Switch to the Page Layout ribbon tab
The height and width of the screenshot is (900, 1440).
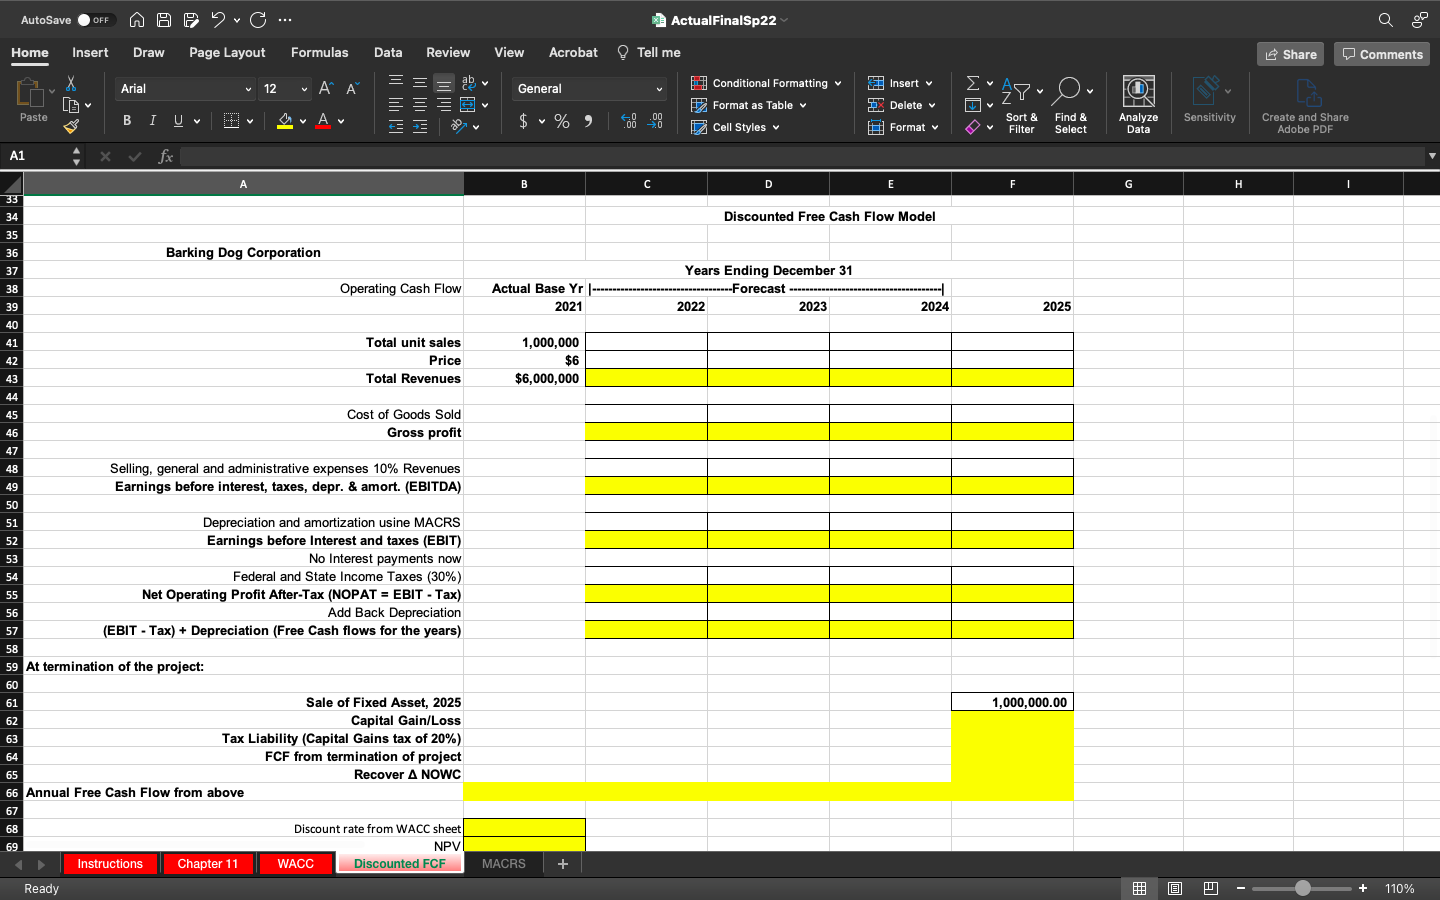click(x=227, y=53)
